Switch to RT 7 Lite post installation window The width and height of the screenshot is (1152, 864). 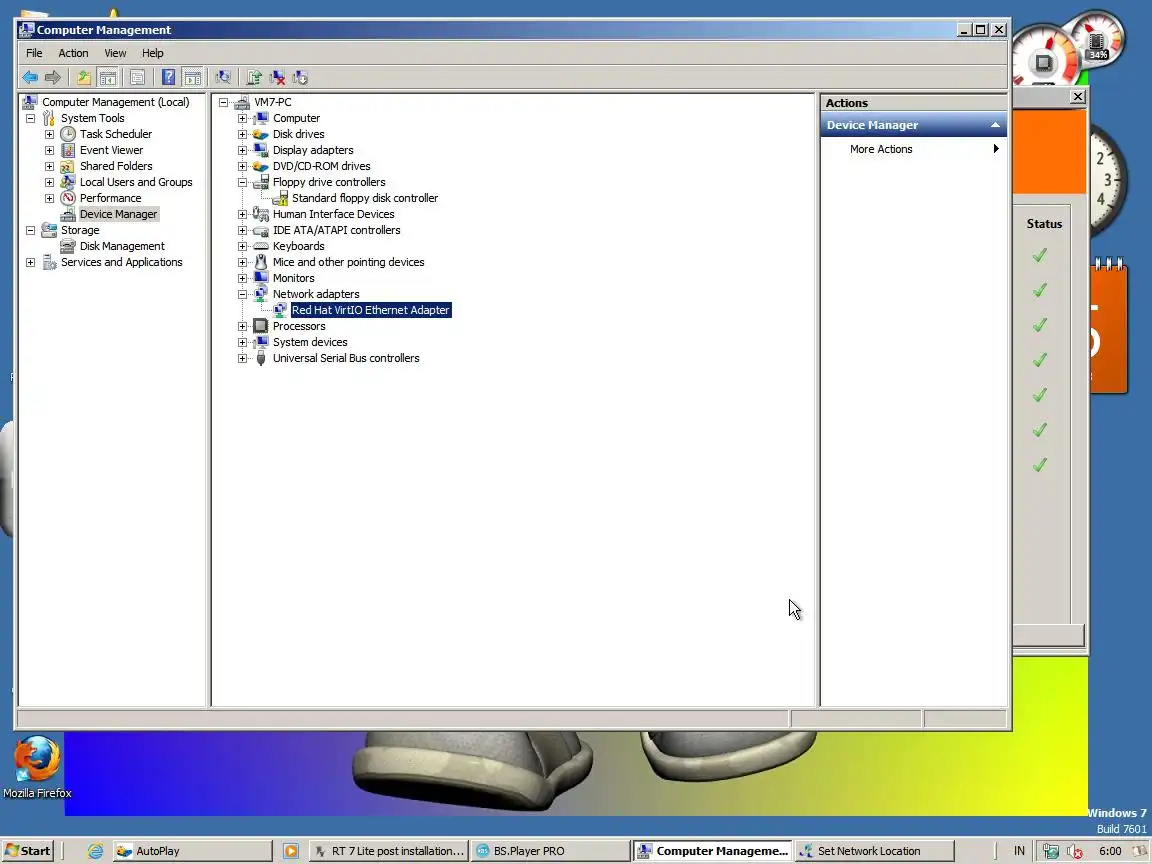point(389,851)
